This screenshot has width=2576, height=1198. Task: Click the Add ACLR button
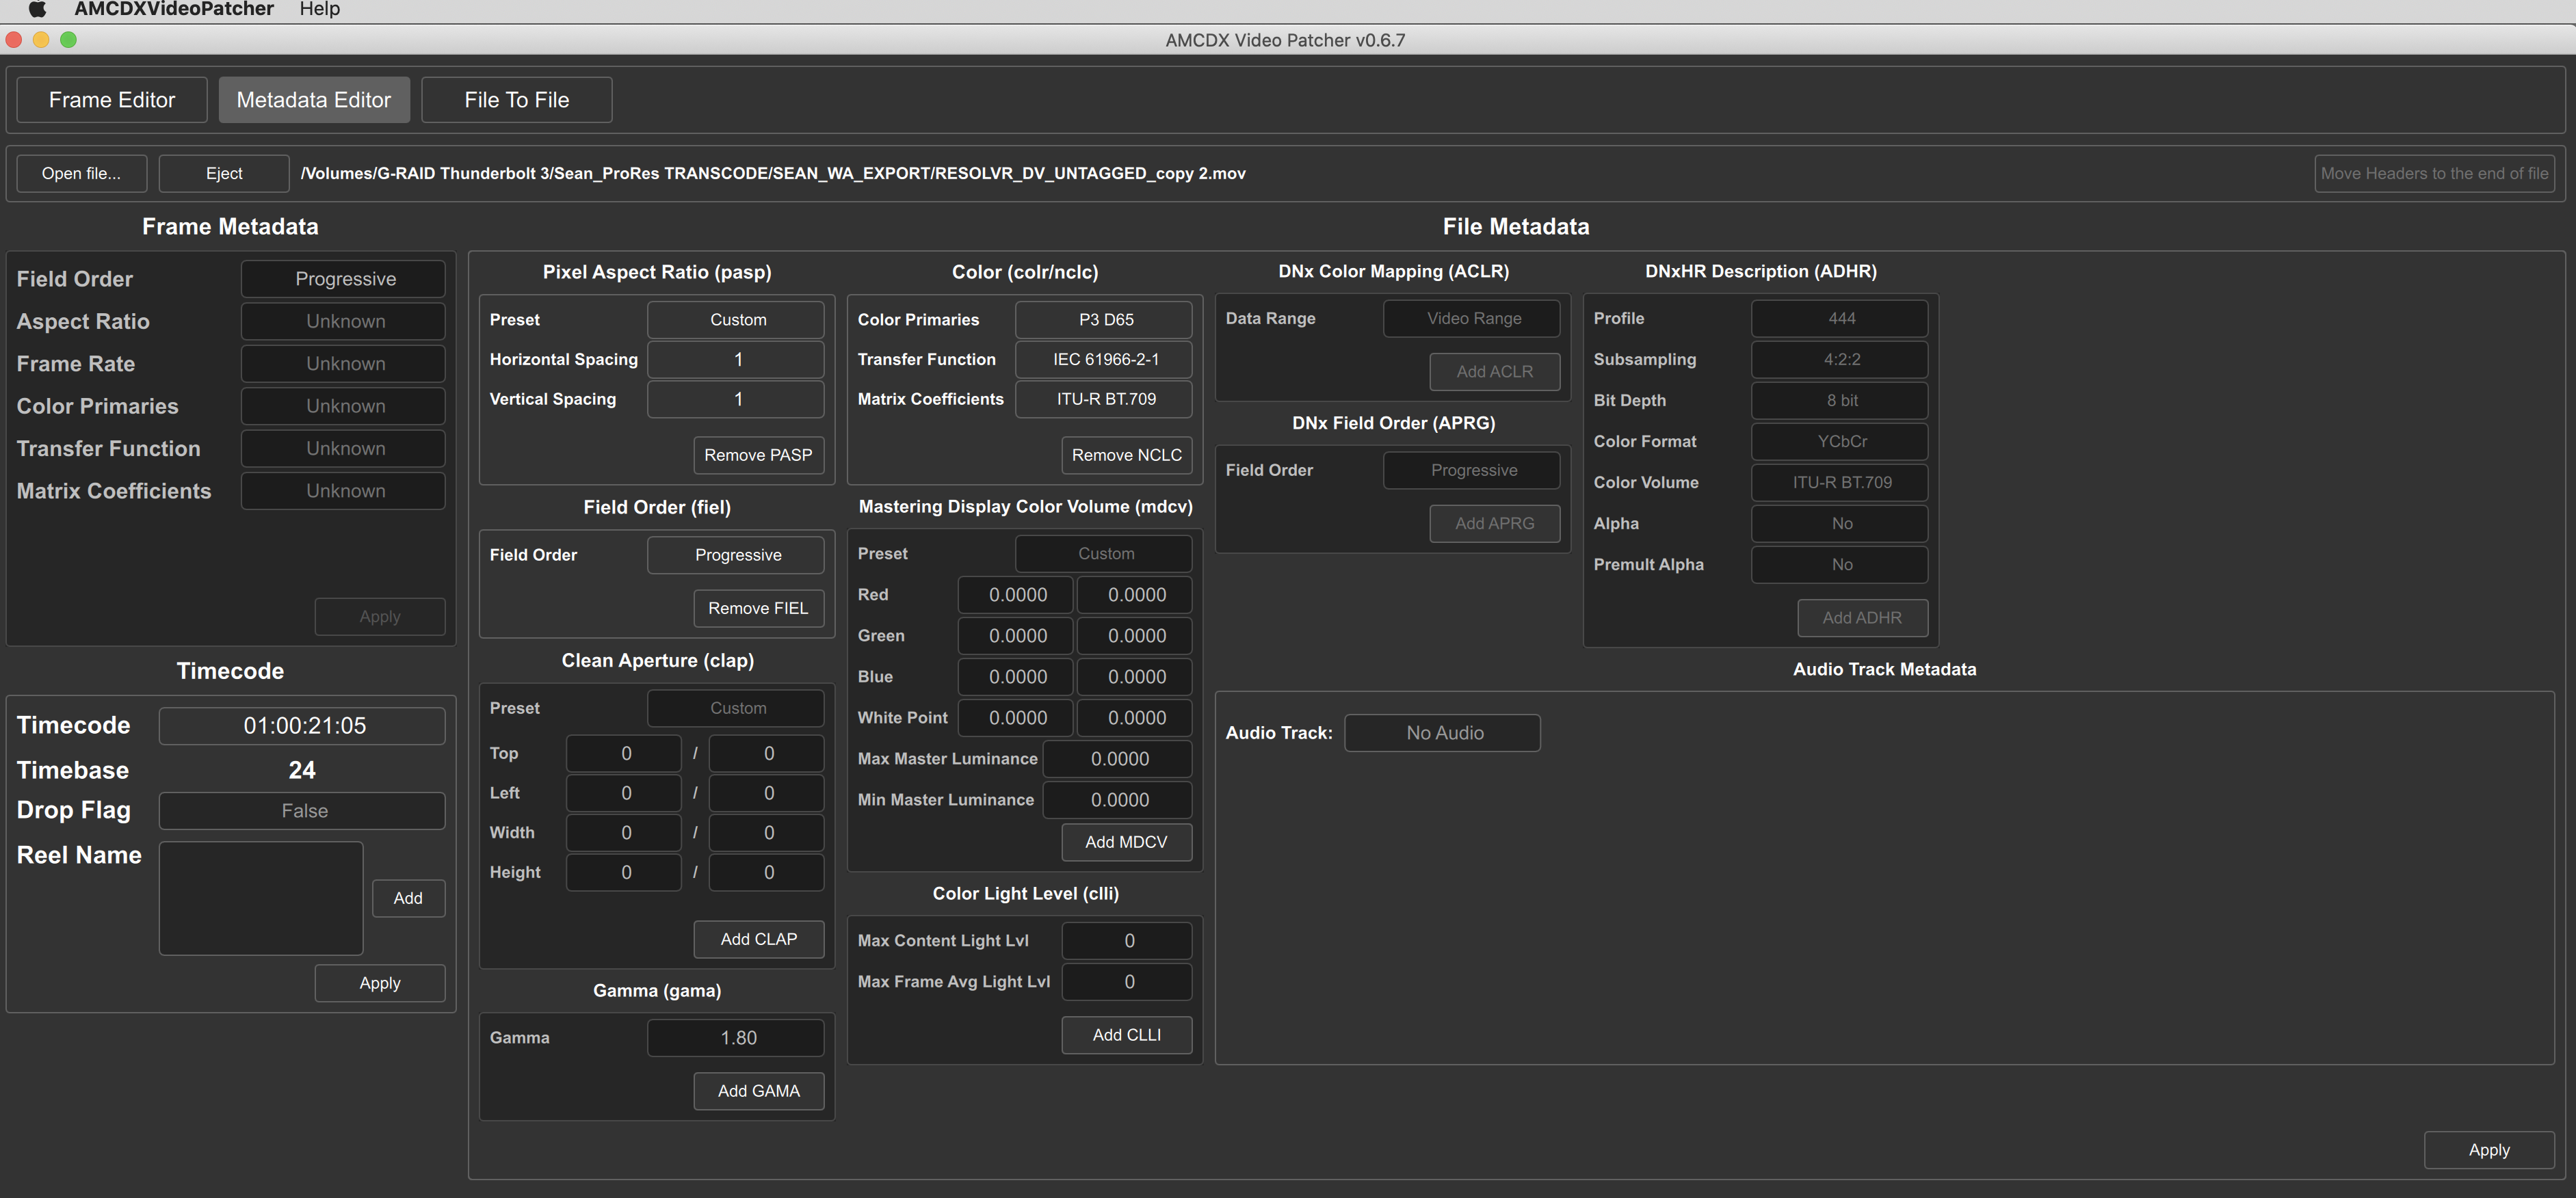click(x=1495, y=372)
